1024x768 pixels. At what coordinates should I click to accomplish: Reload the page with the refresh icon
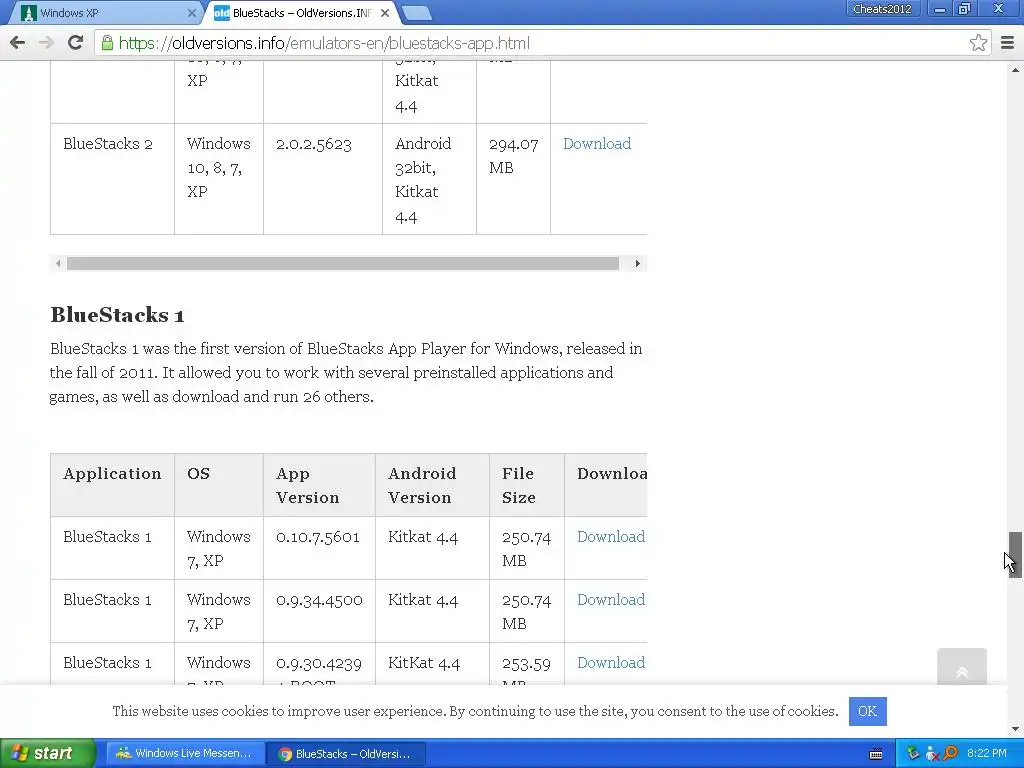coord(76,43)
